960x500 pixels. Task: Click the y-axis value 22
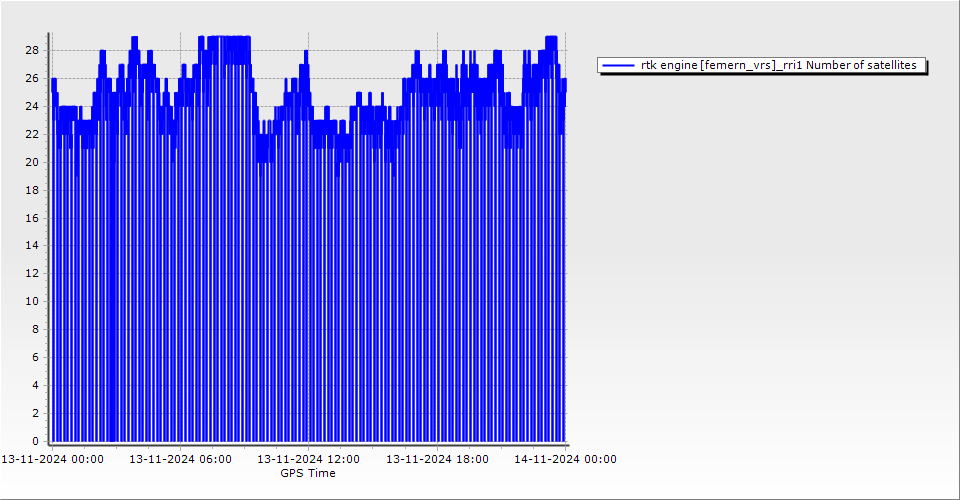coord(32,134)
